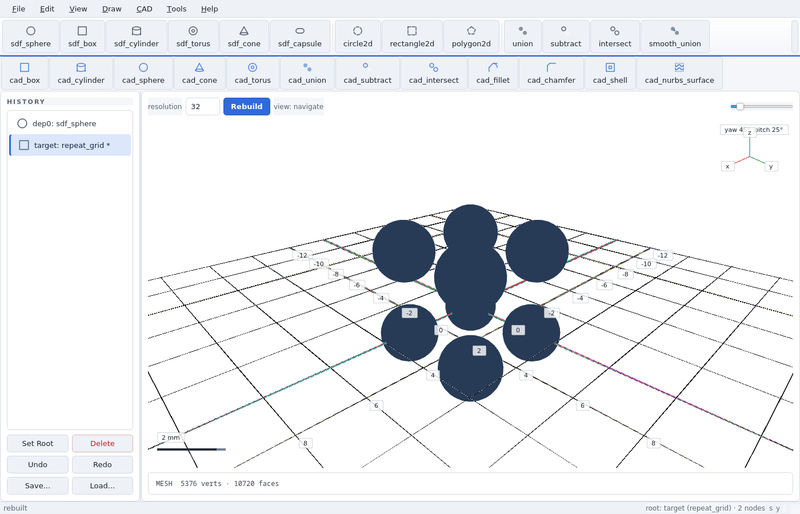This screenshot has width=800, height=514.
Task: Choose the polygon2d tool
Action: pyautogui.click(x=471, y=37)
